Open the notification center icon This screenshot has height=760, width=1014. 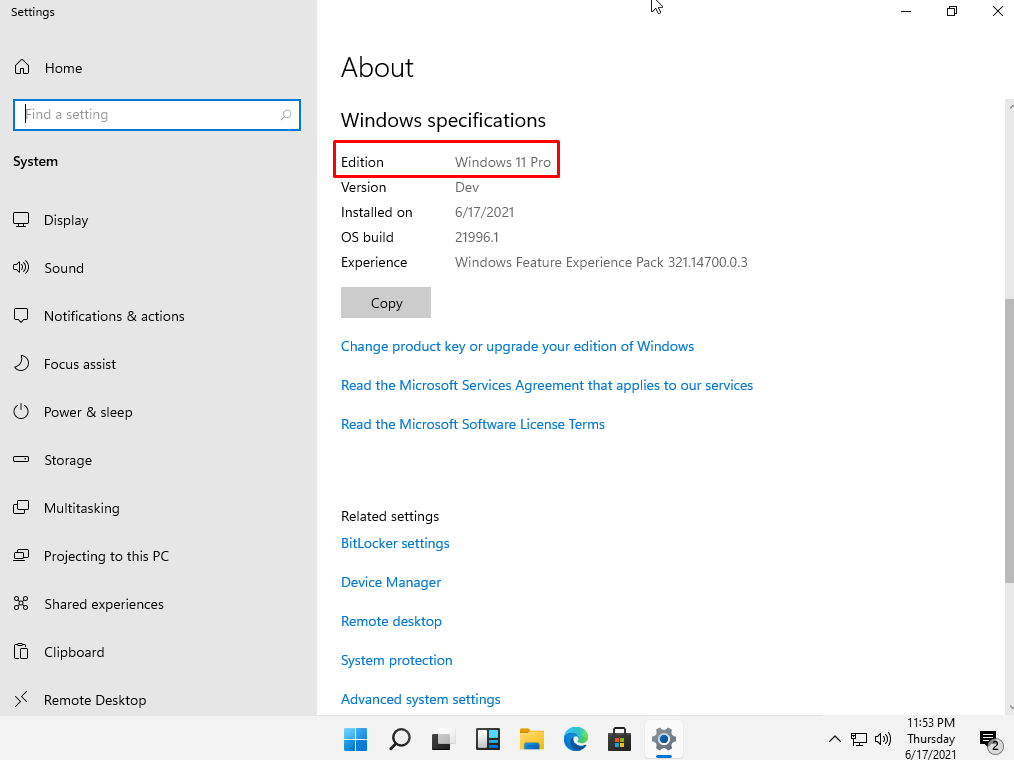[990, 739]
